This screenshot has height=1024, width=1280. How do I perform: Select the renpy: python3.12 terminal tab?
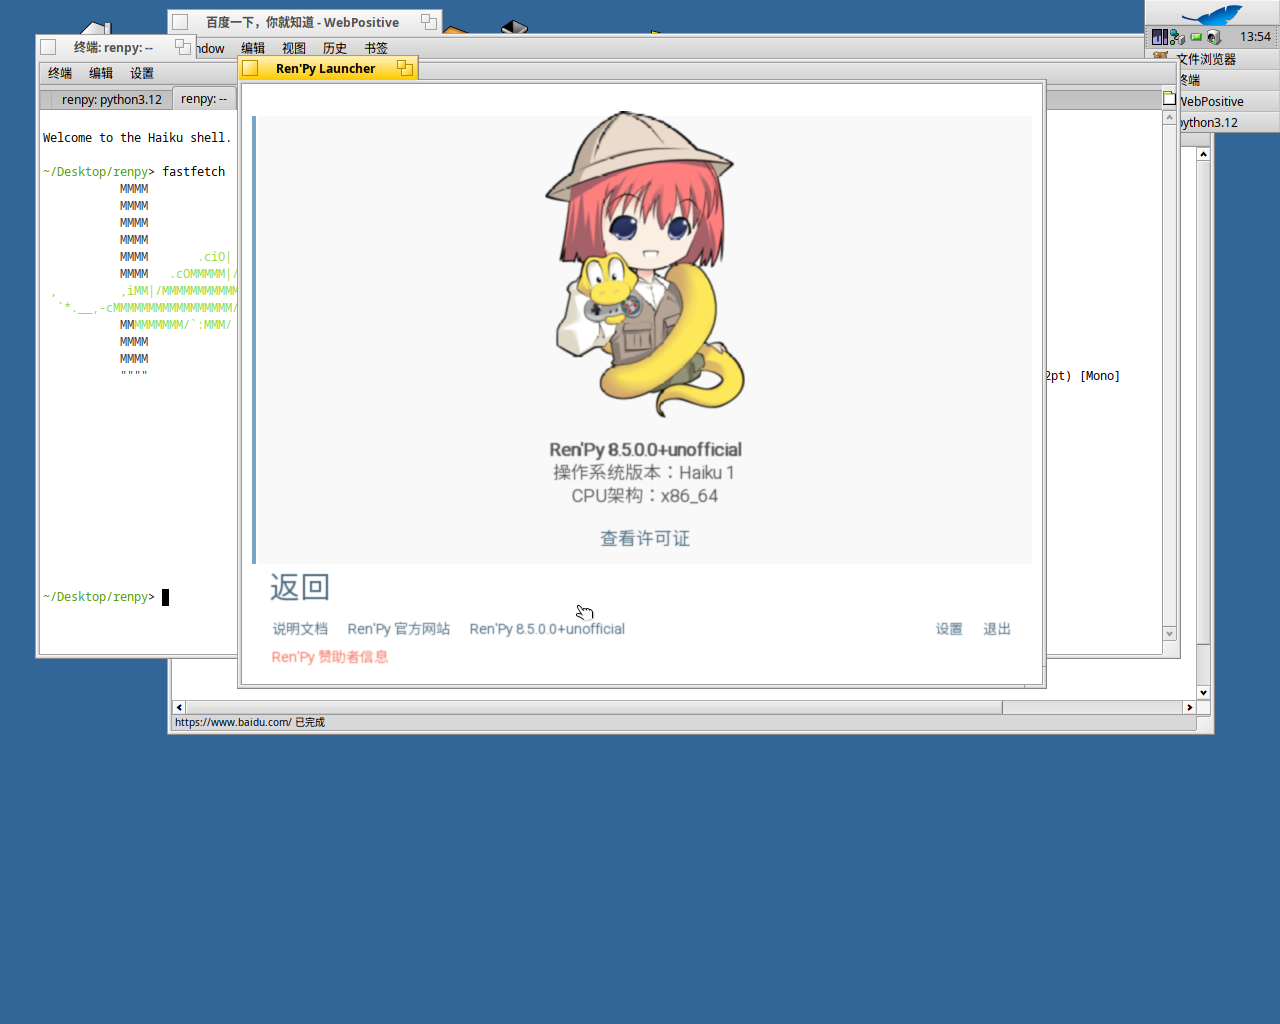point(106,99)
